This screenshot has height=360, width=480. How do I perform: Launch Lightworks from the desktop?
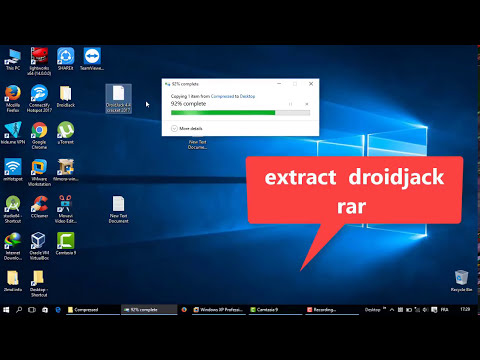(39, 61)
